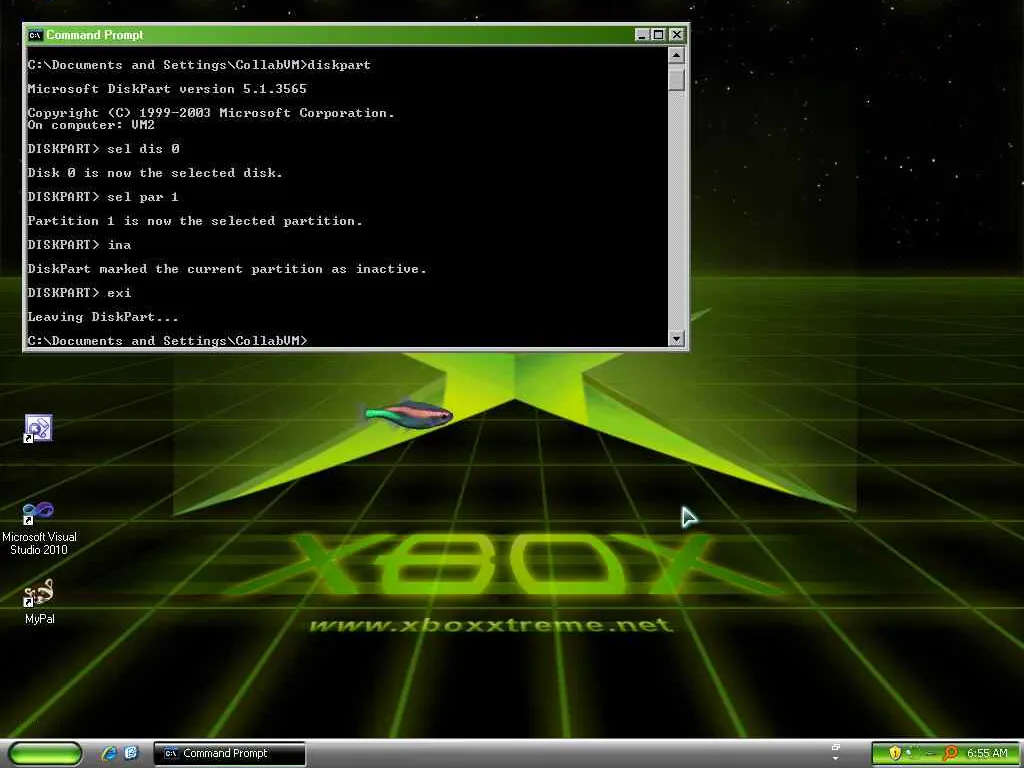Select the Microsoft Visual Studio 2010 shortcut
This screenshot has height=768, width=1024.
[39, 528]
